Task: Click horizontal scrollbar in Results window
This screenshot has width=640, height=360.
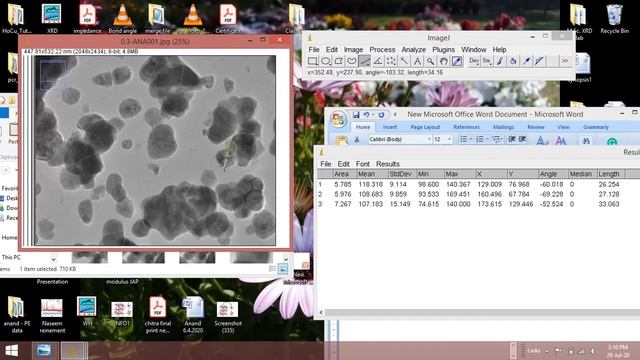Action: click(482, 313)
